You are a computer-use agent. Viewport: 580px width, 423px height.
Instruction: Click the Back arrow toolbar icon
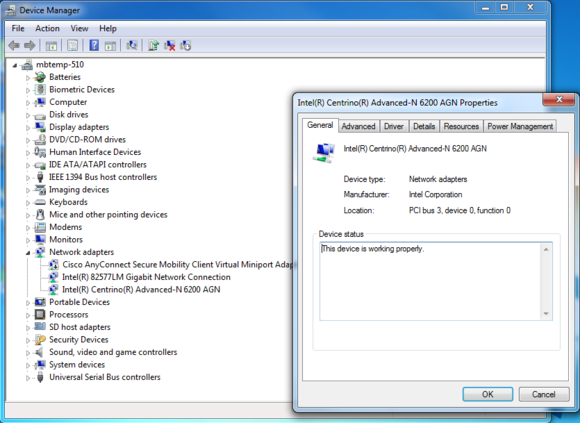(x=14, y=45)
